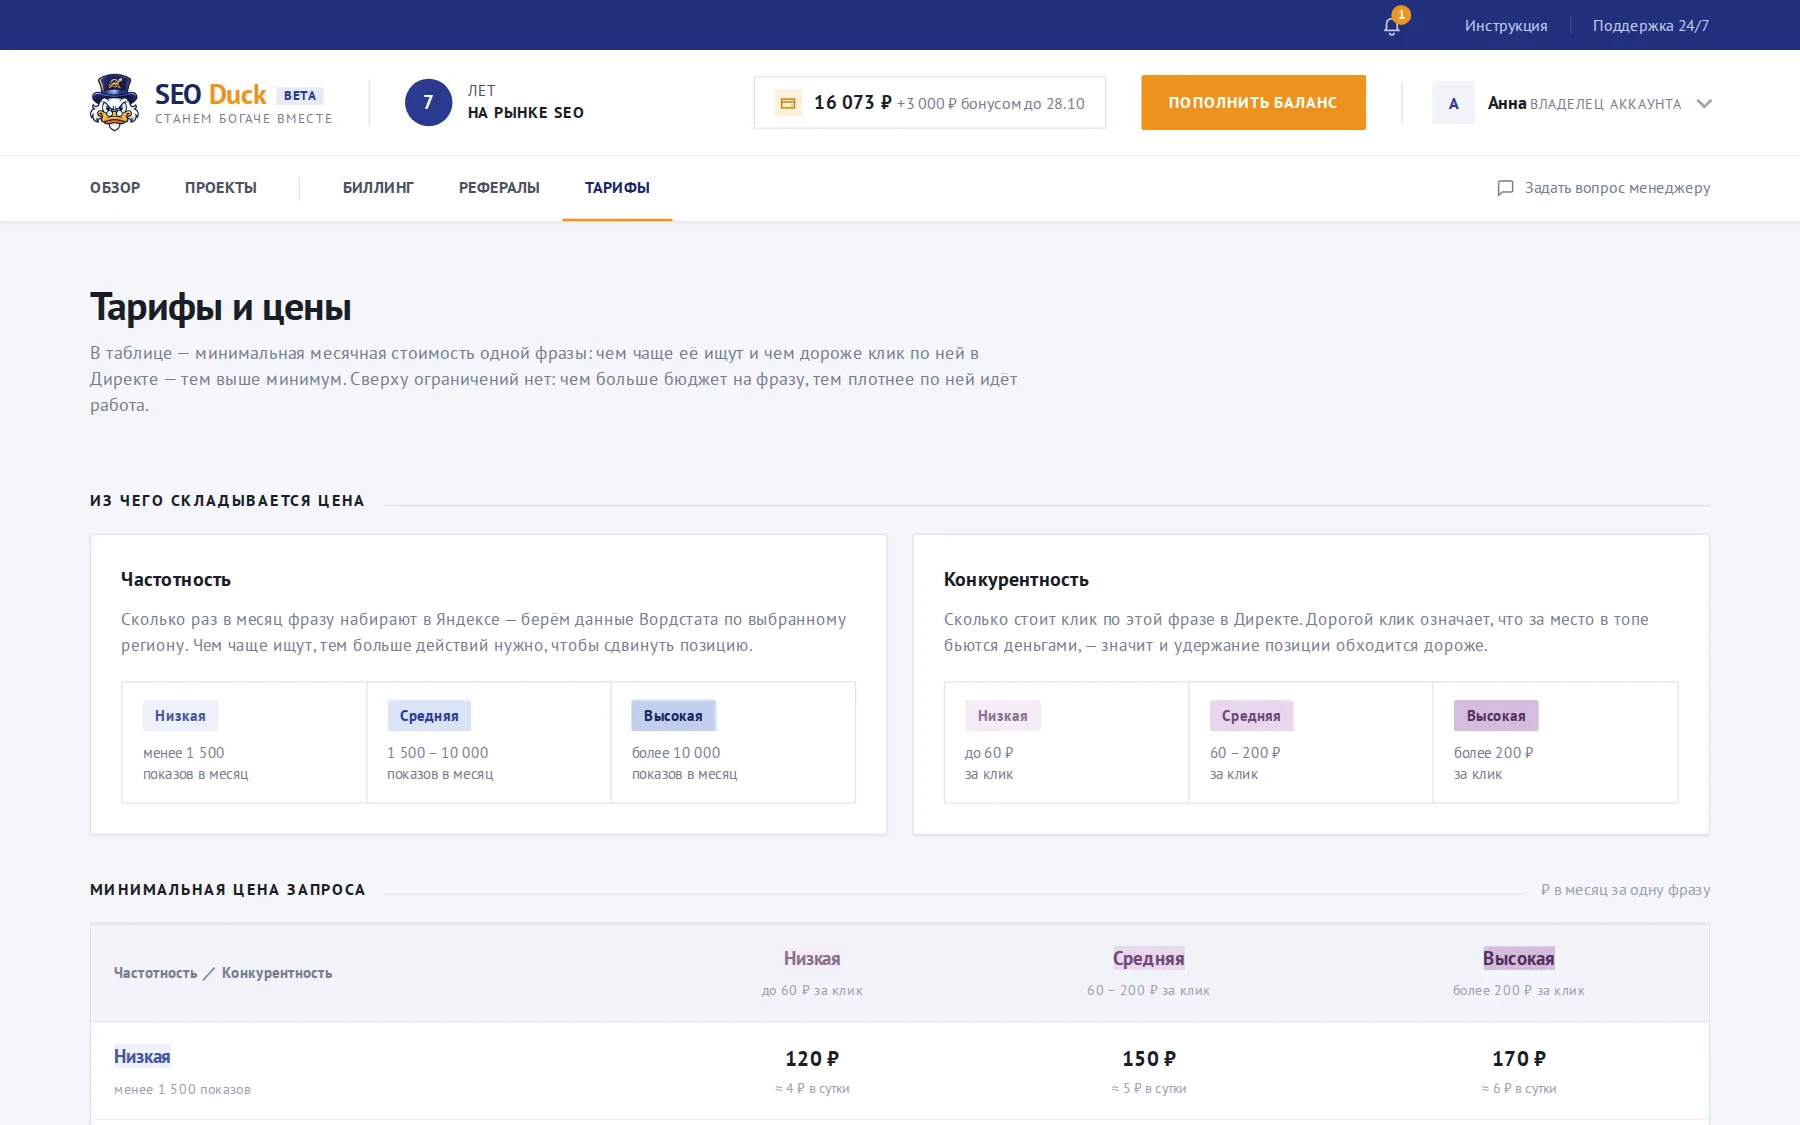1800x1125 pixels.
Task: Open the БИЛЛИНГ tab
Action: pyautogui.click(x=378, y=188)
